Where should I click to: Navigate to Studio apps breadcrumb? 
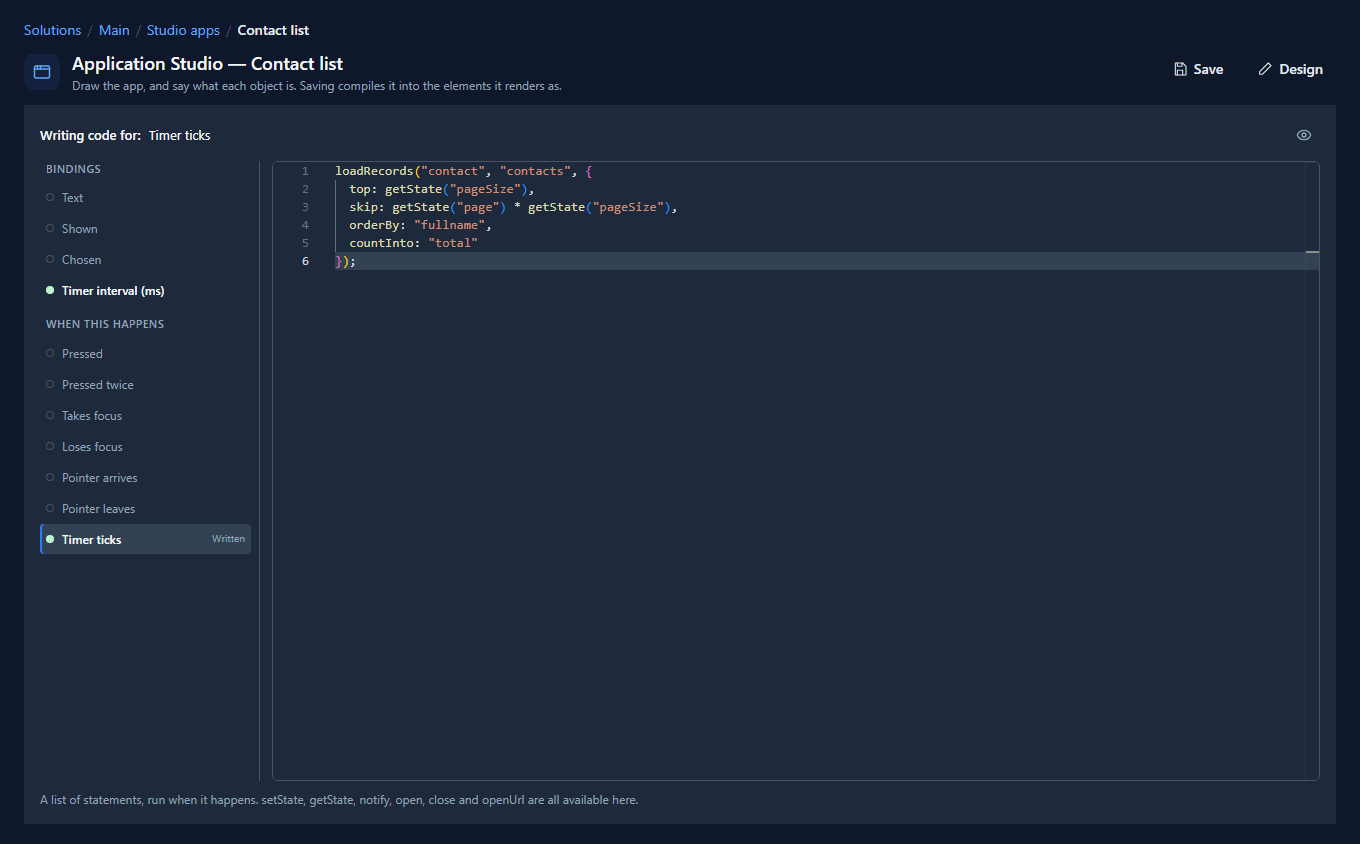(183, 30)
